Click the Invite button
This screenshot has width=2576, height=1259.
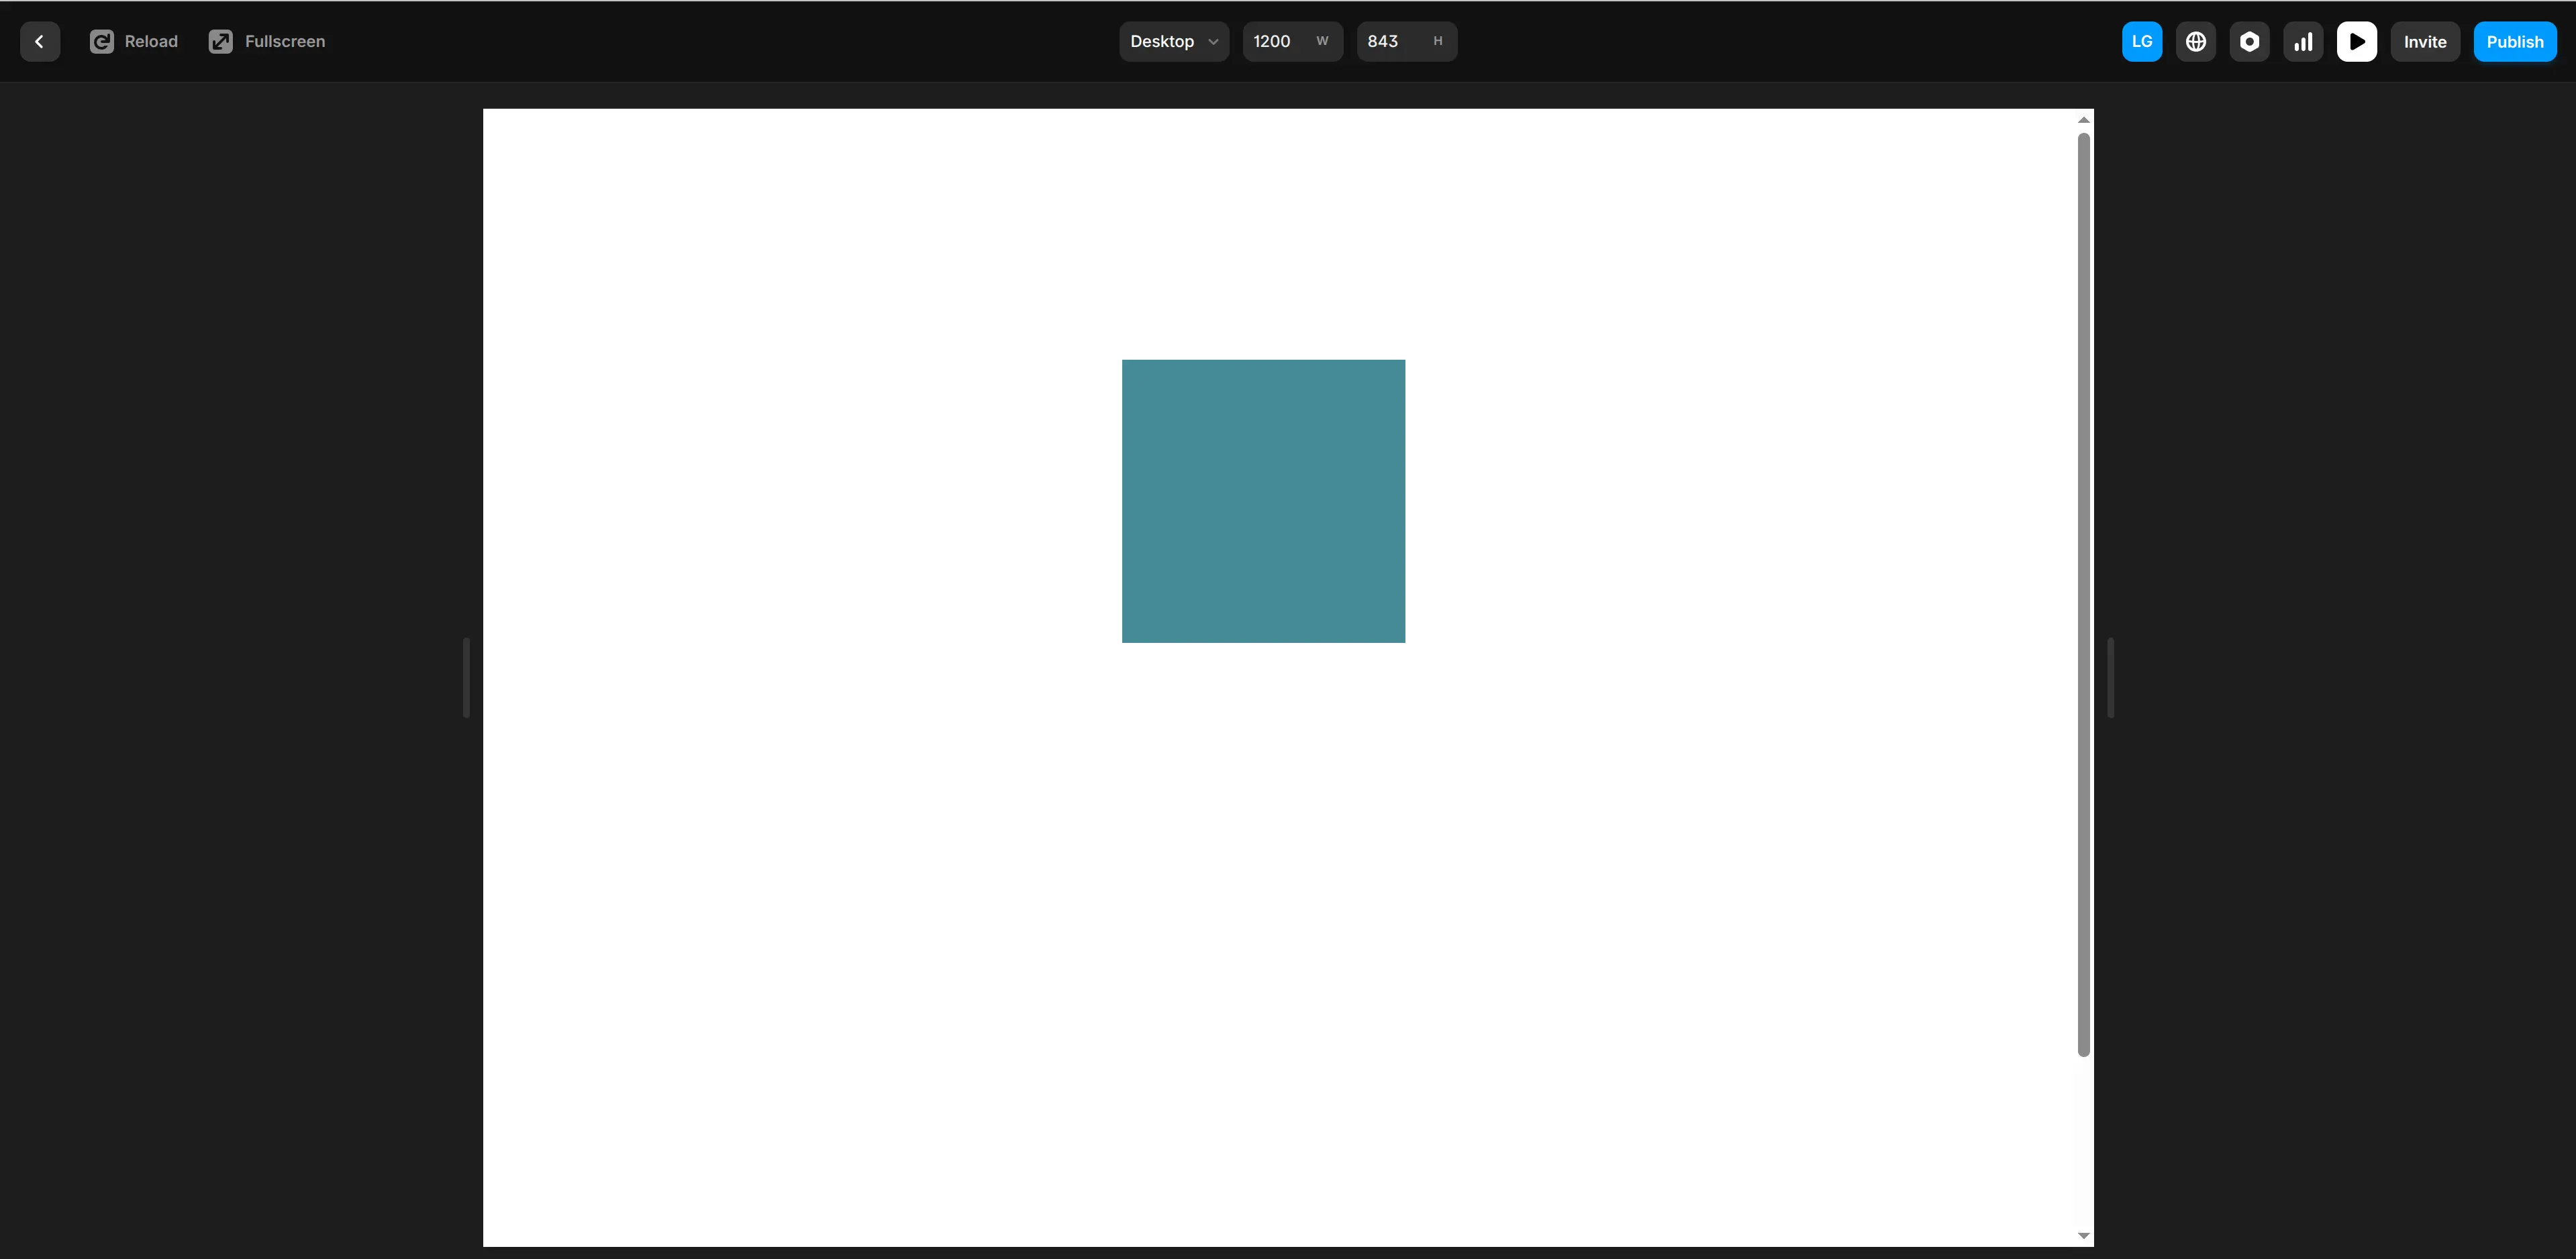pyautogui.click(x=2425, y=41)
